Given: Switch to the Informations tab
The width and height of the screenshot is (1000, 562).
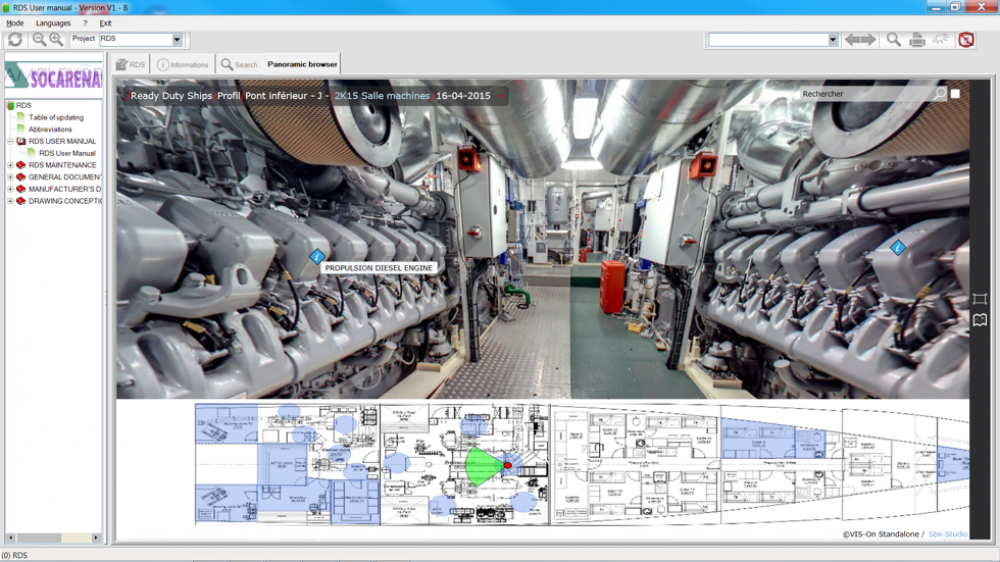Looking at the screenshot, I should [x=183, y=64].
